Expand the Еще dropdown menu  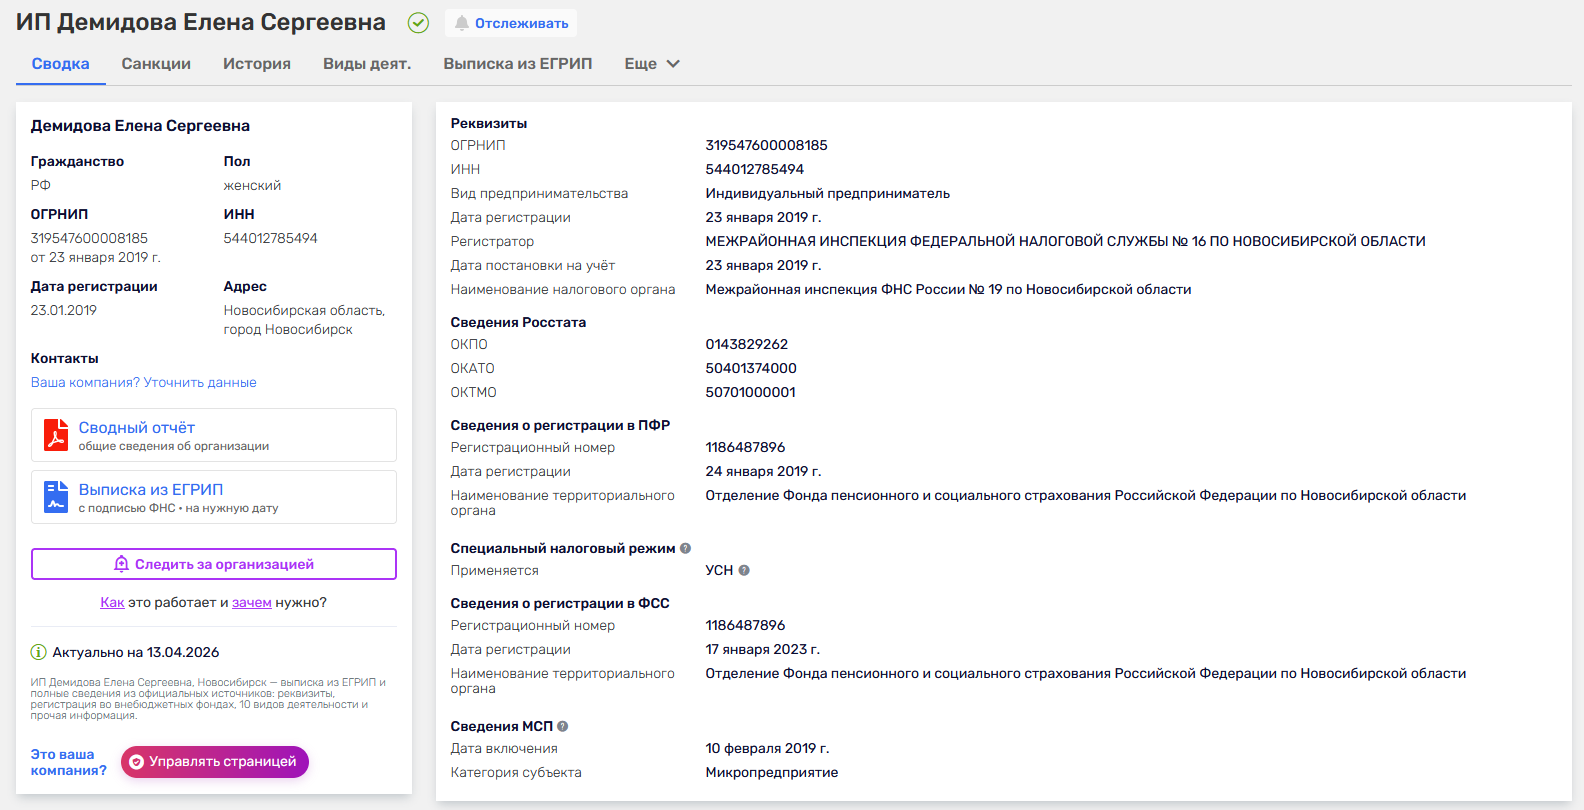(x=652, y=64)
